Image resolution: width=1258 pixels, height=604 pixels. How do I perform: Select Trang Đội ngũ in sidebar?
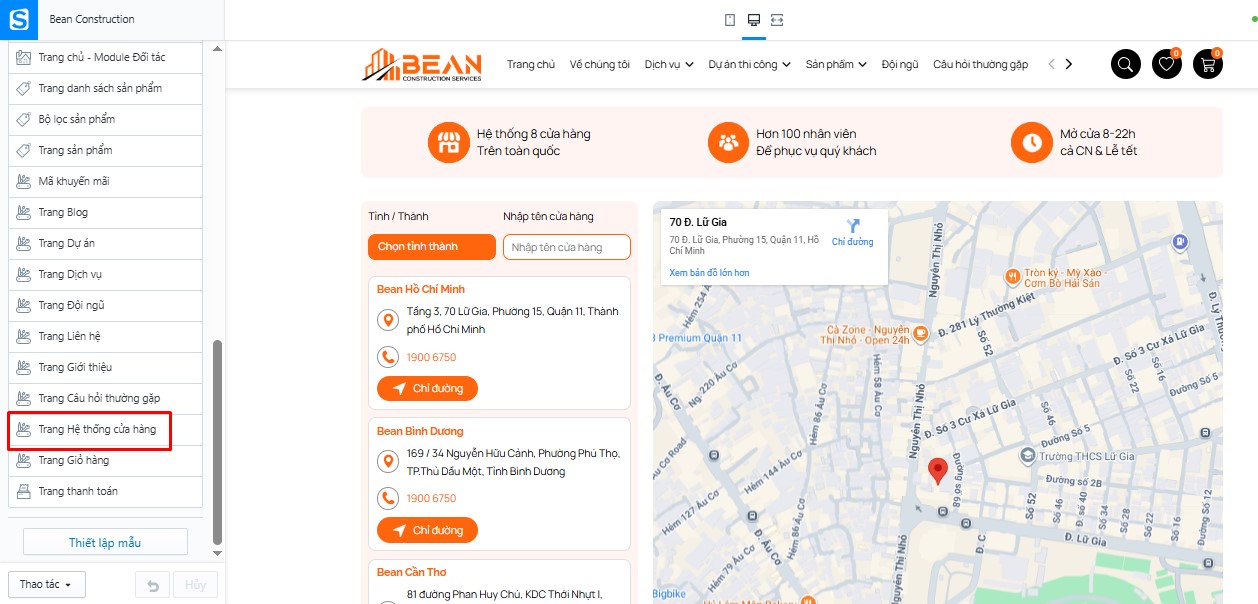pos(105,305)
